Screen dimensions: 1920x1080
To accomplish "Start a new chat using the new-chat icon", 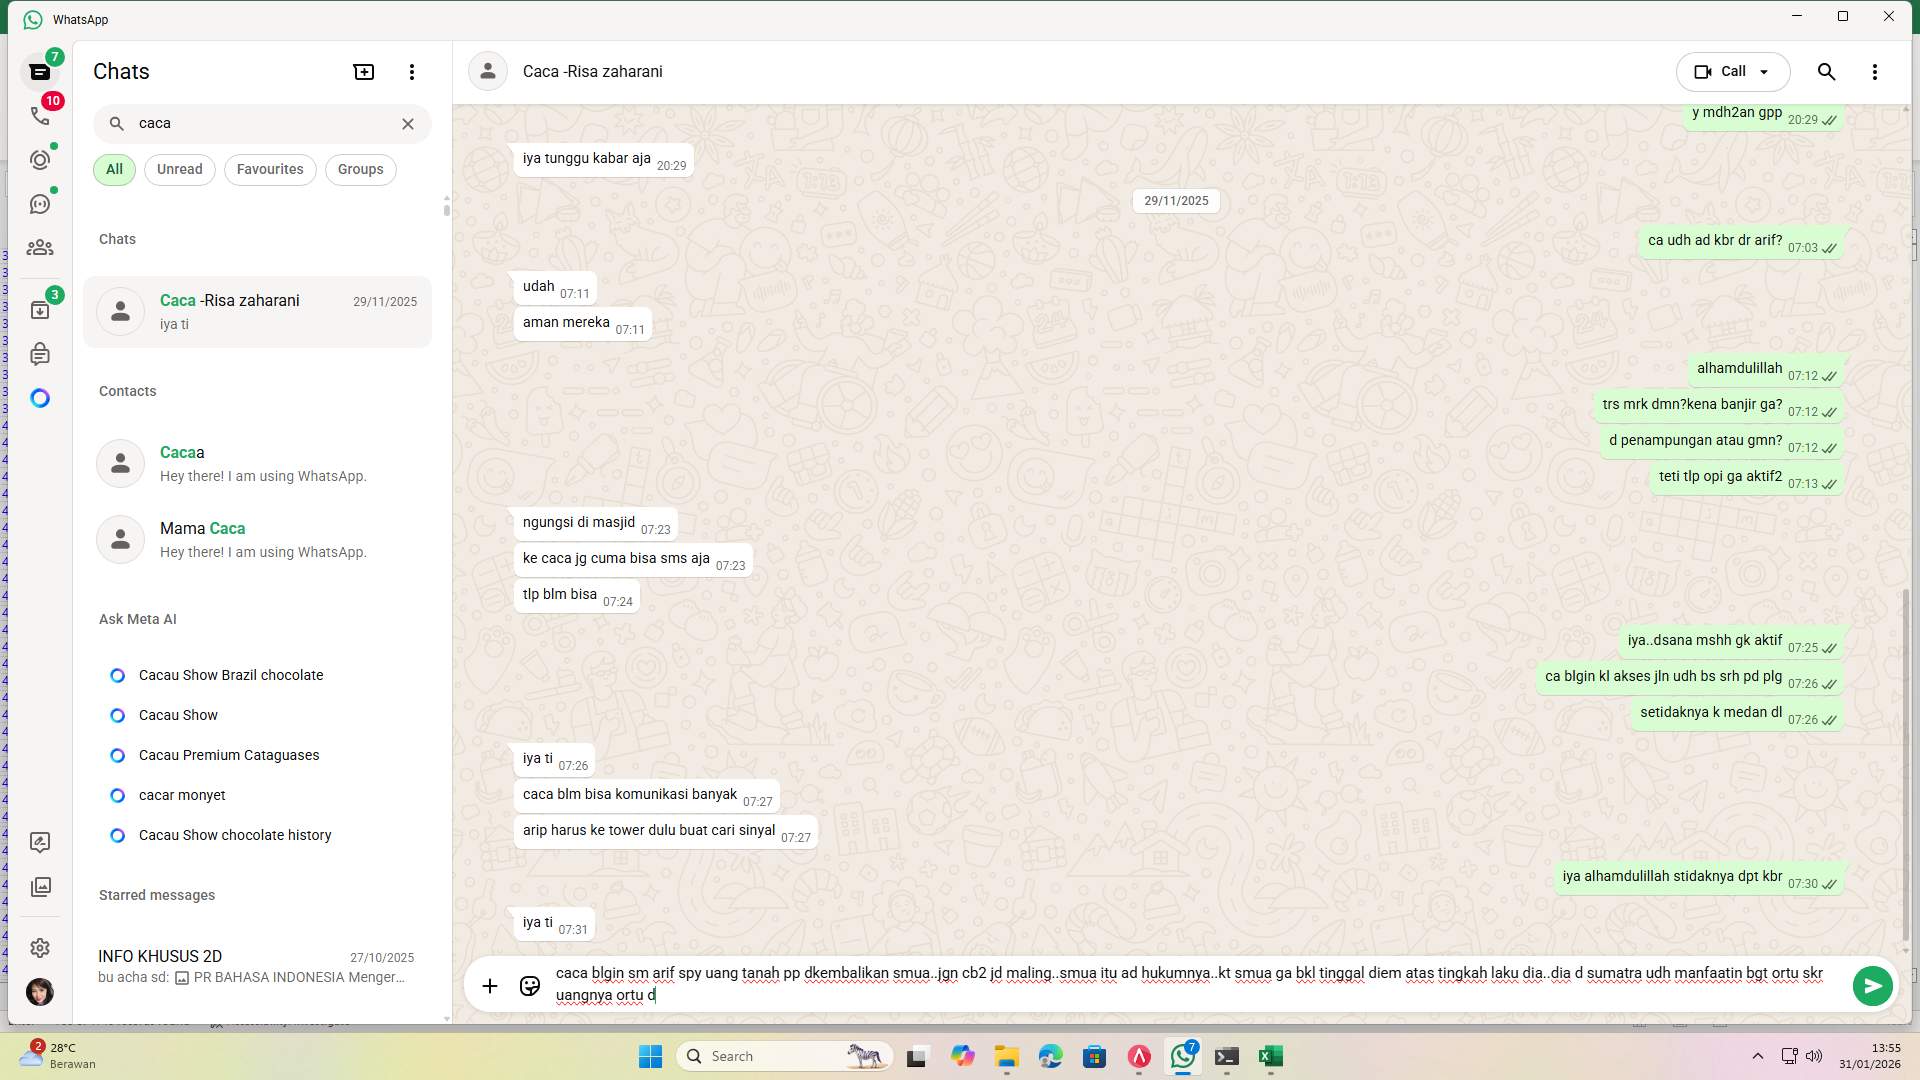I will click(x=363, y=71).
